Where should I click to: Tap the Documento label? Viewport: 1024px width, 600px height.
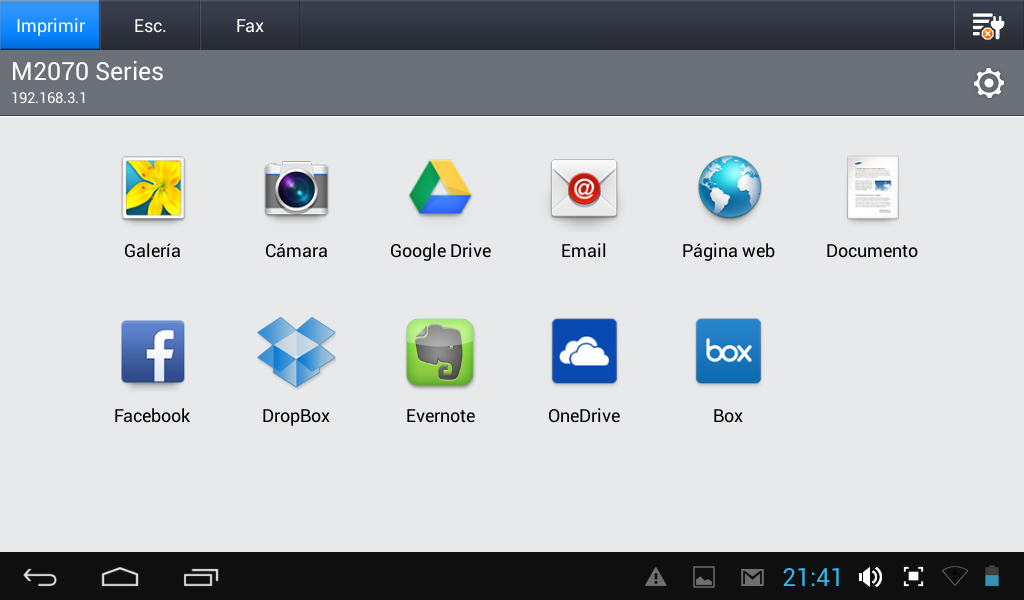pyautogui.click(x=872, y=251)
